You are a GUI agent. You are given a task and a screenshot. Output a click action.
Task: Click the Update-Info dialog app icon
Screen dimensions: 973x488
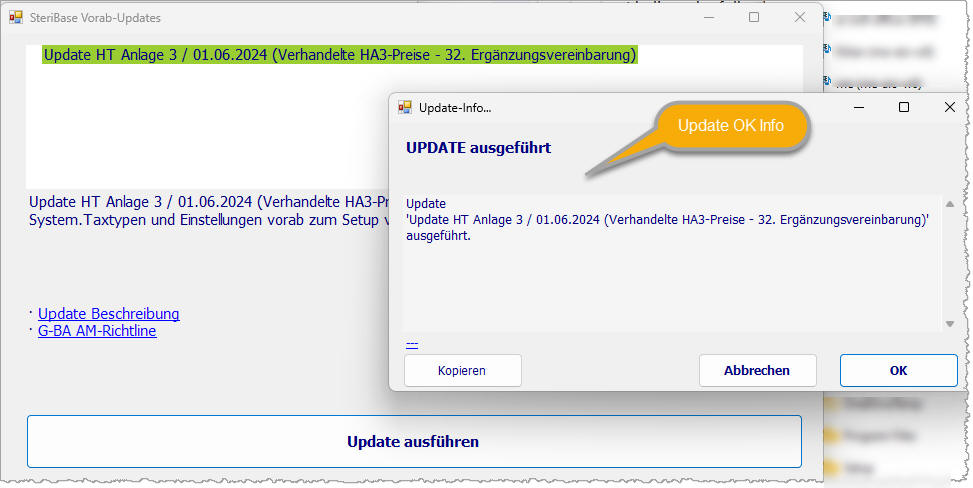click(405, 107)
